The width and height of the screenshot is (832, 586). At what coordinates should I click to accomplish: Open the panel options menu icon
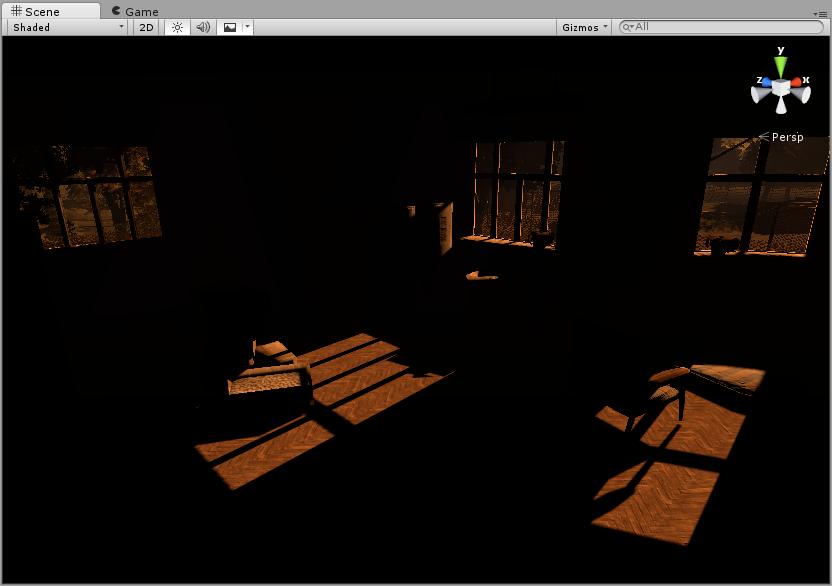coord(820,14)
